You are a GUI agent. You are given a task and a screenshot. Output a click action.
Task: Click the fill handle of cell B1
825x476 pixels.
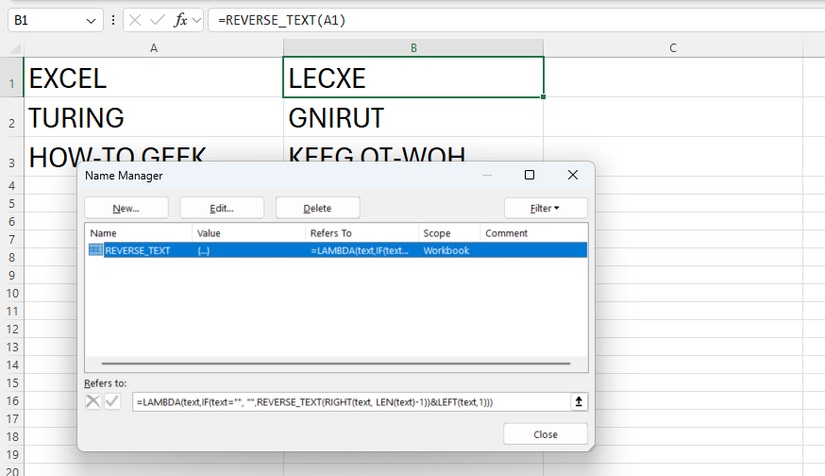click(543, 97)
